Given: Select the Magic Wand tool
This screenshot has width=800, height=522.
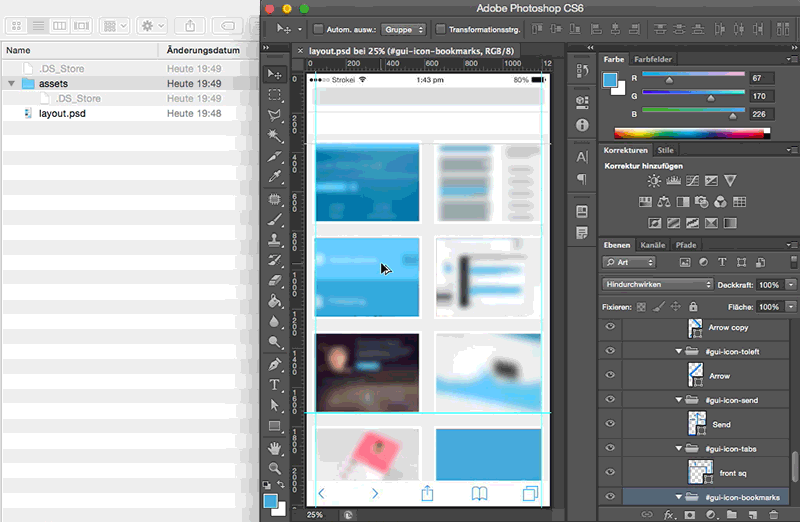Looking at the screenshot, I should click(274, 136).
